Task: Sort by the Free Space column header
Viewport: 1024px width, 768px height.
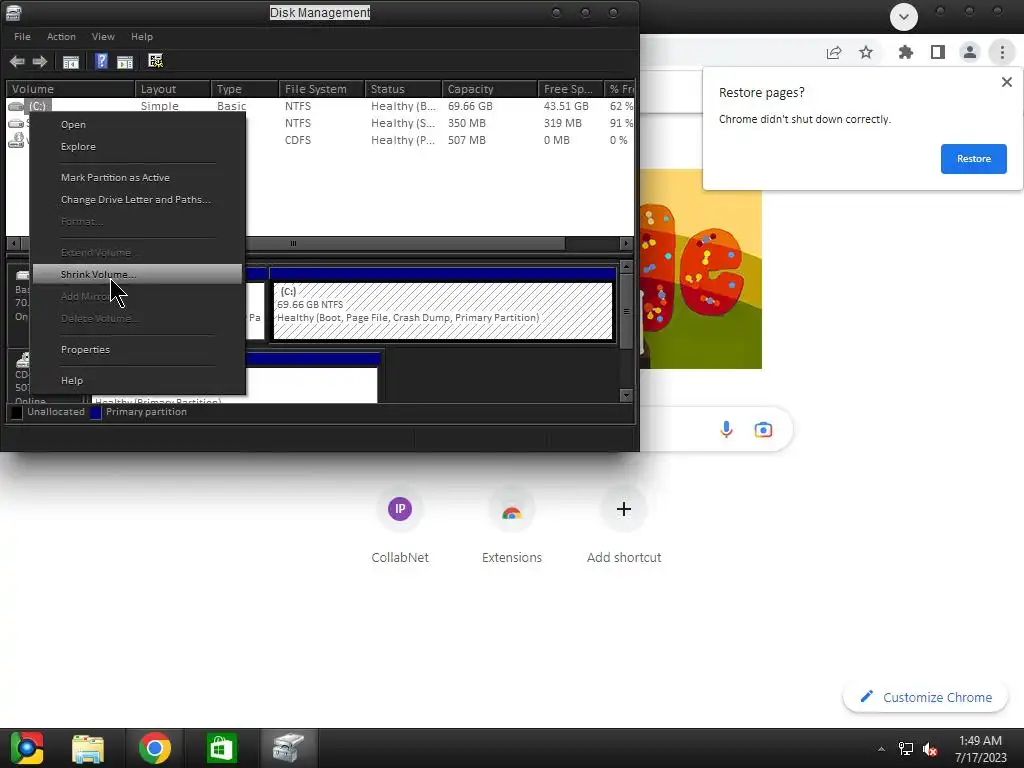Action: tap(571, 89)
